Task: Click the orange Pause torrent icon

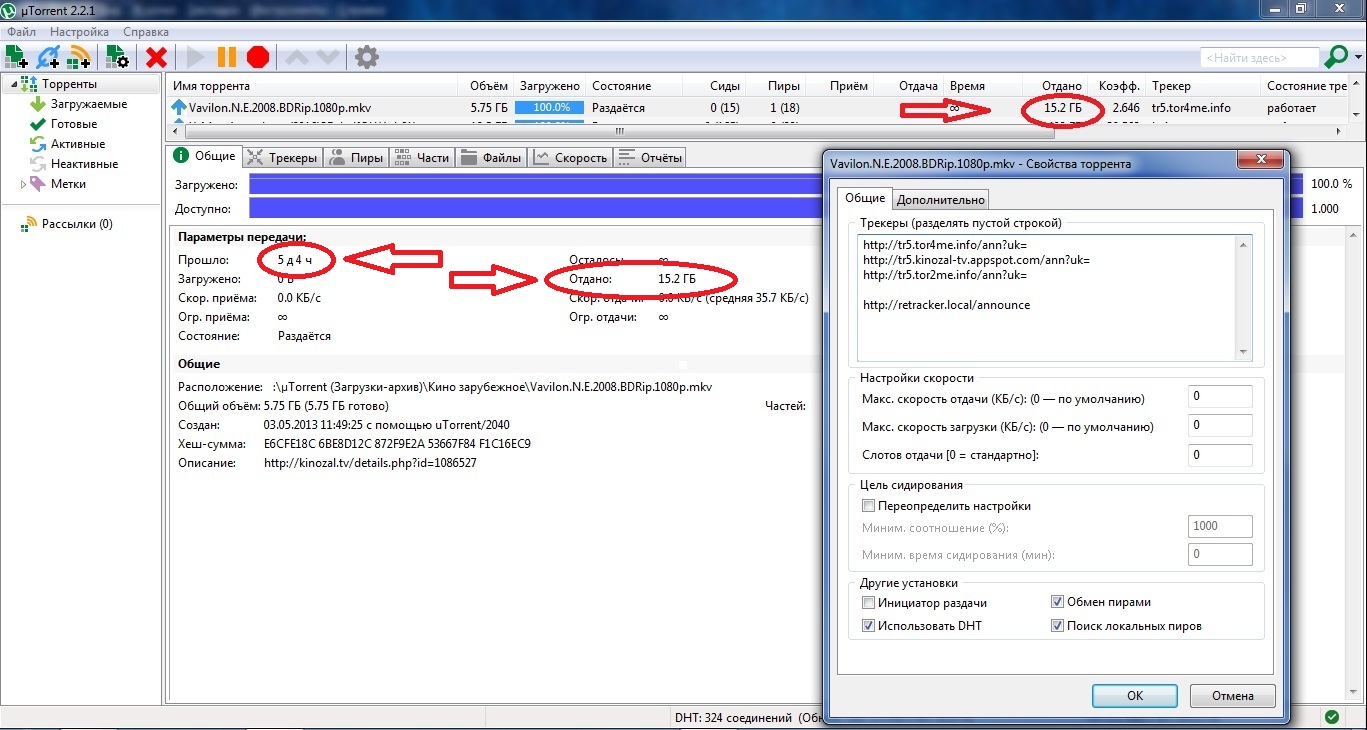Action: (227, 57)
